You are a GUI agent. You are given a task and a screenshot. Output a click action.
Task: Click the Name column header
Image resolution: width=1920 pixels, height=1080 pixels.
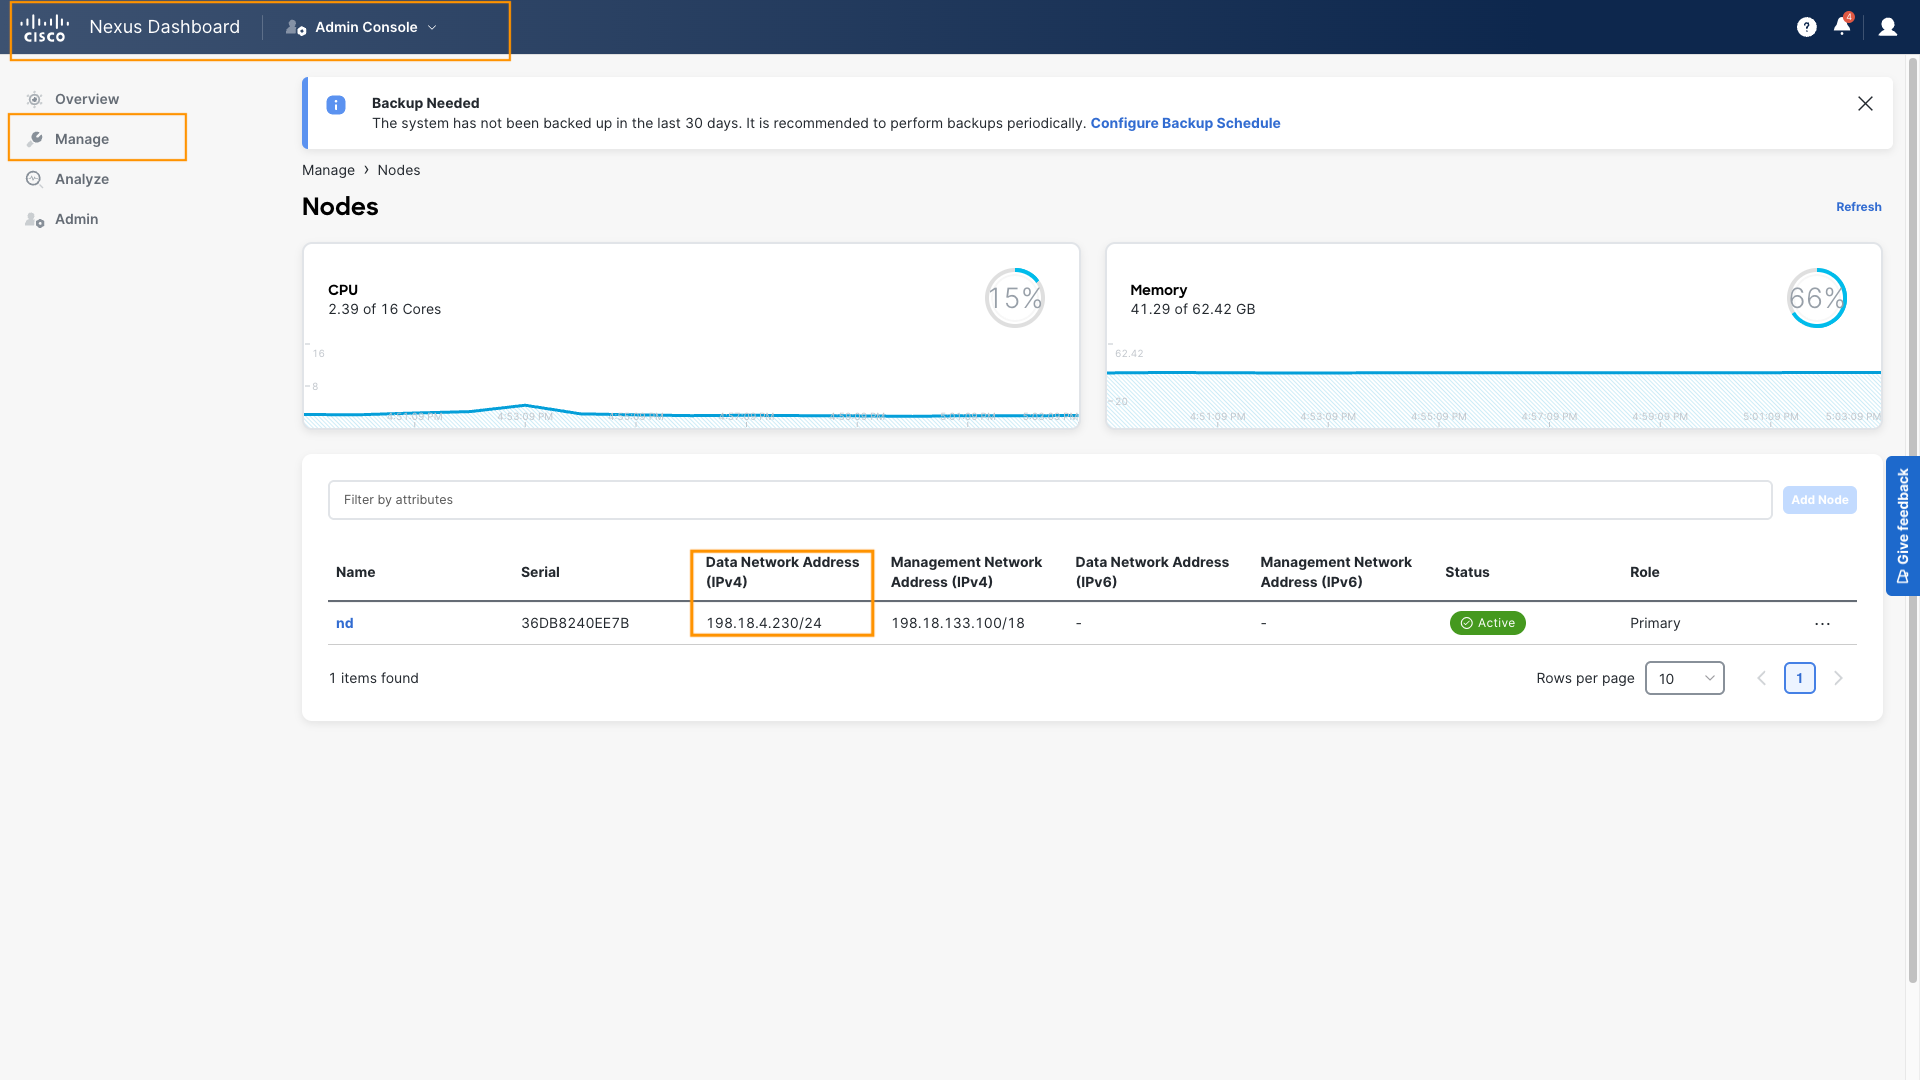[356, 572]
